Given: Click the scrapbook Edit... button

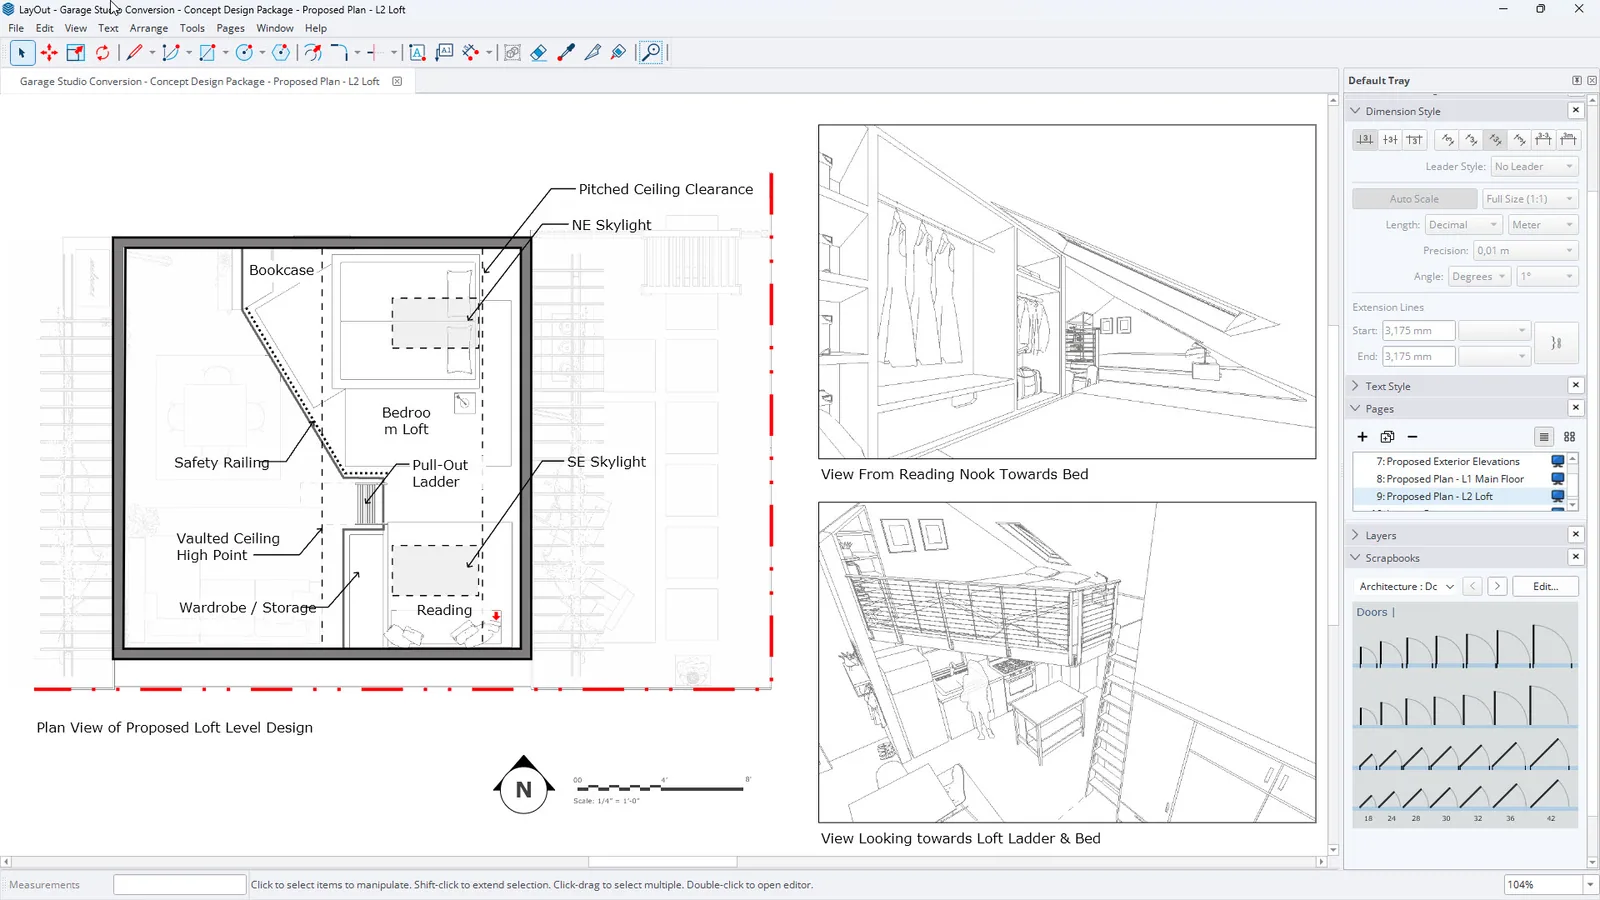Looking at the screenshot, I should click(1545, 587).
